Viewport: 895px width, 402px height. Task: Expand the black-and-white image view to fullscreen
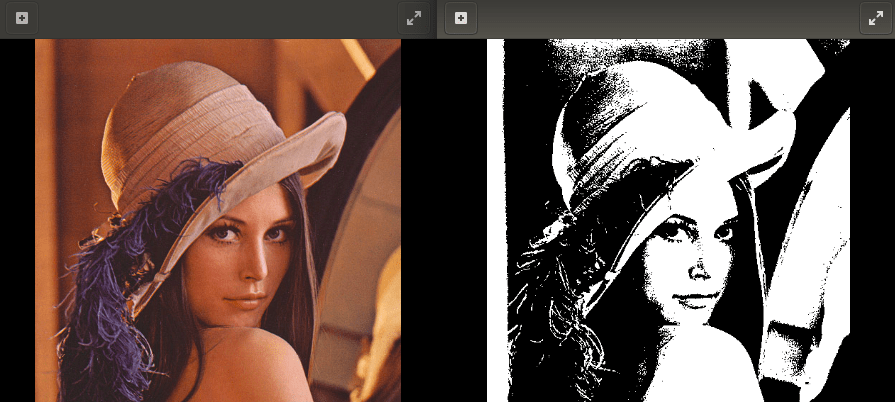pyautogui.click(x=876, y=18)
